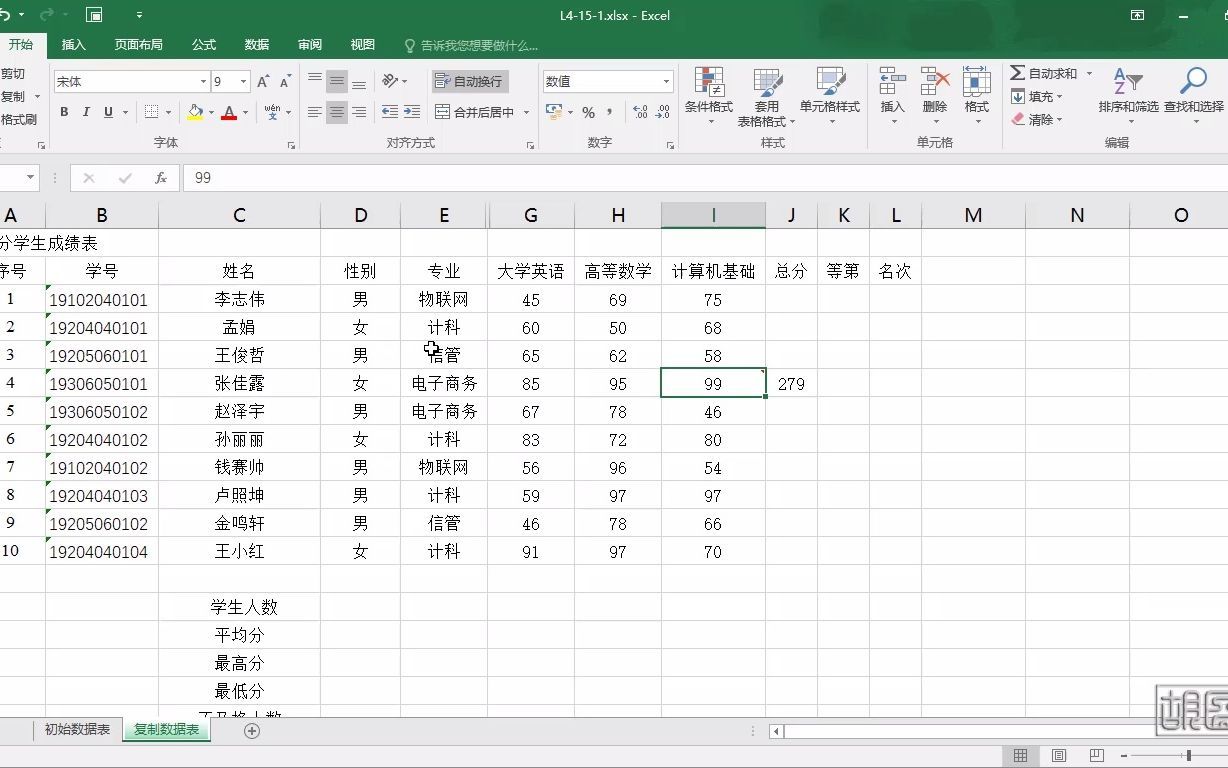
Task: Open 查找和选择 find and select
Action: 1193,97
